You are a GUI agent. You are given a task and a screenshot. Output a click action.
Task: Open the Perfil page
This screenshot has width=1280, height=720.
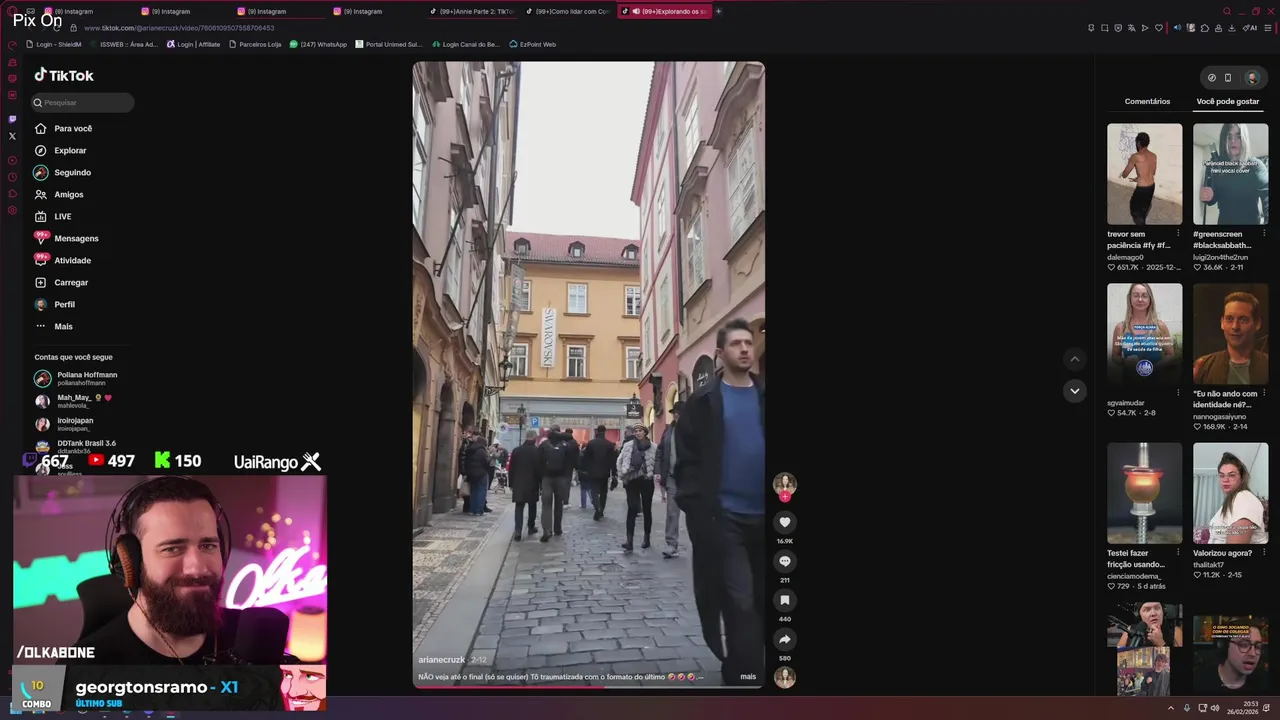pyautogui.click(x=55, y=304)
